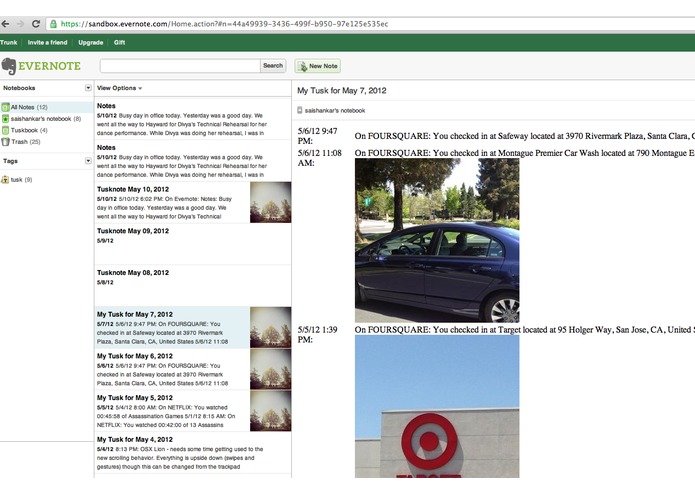Select All Notes (12) in sidebar
This screenshot has width=695, height=494.
[x=47, y=107]
